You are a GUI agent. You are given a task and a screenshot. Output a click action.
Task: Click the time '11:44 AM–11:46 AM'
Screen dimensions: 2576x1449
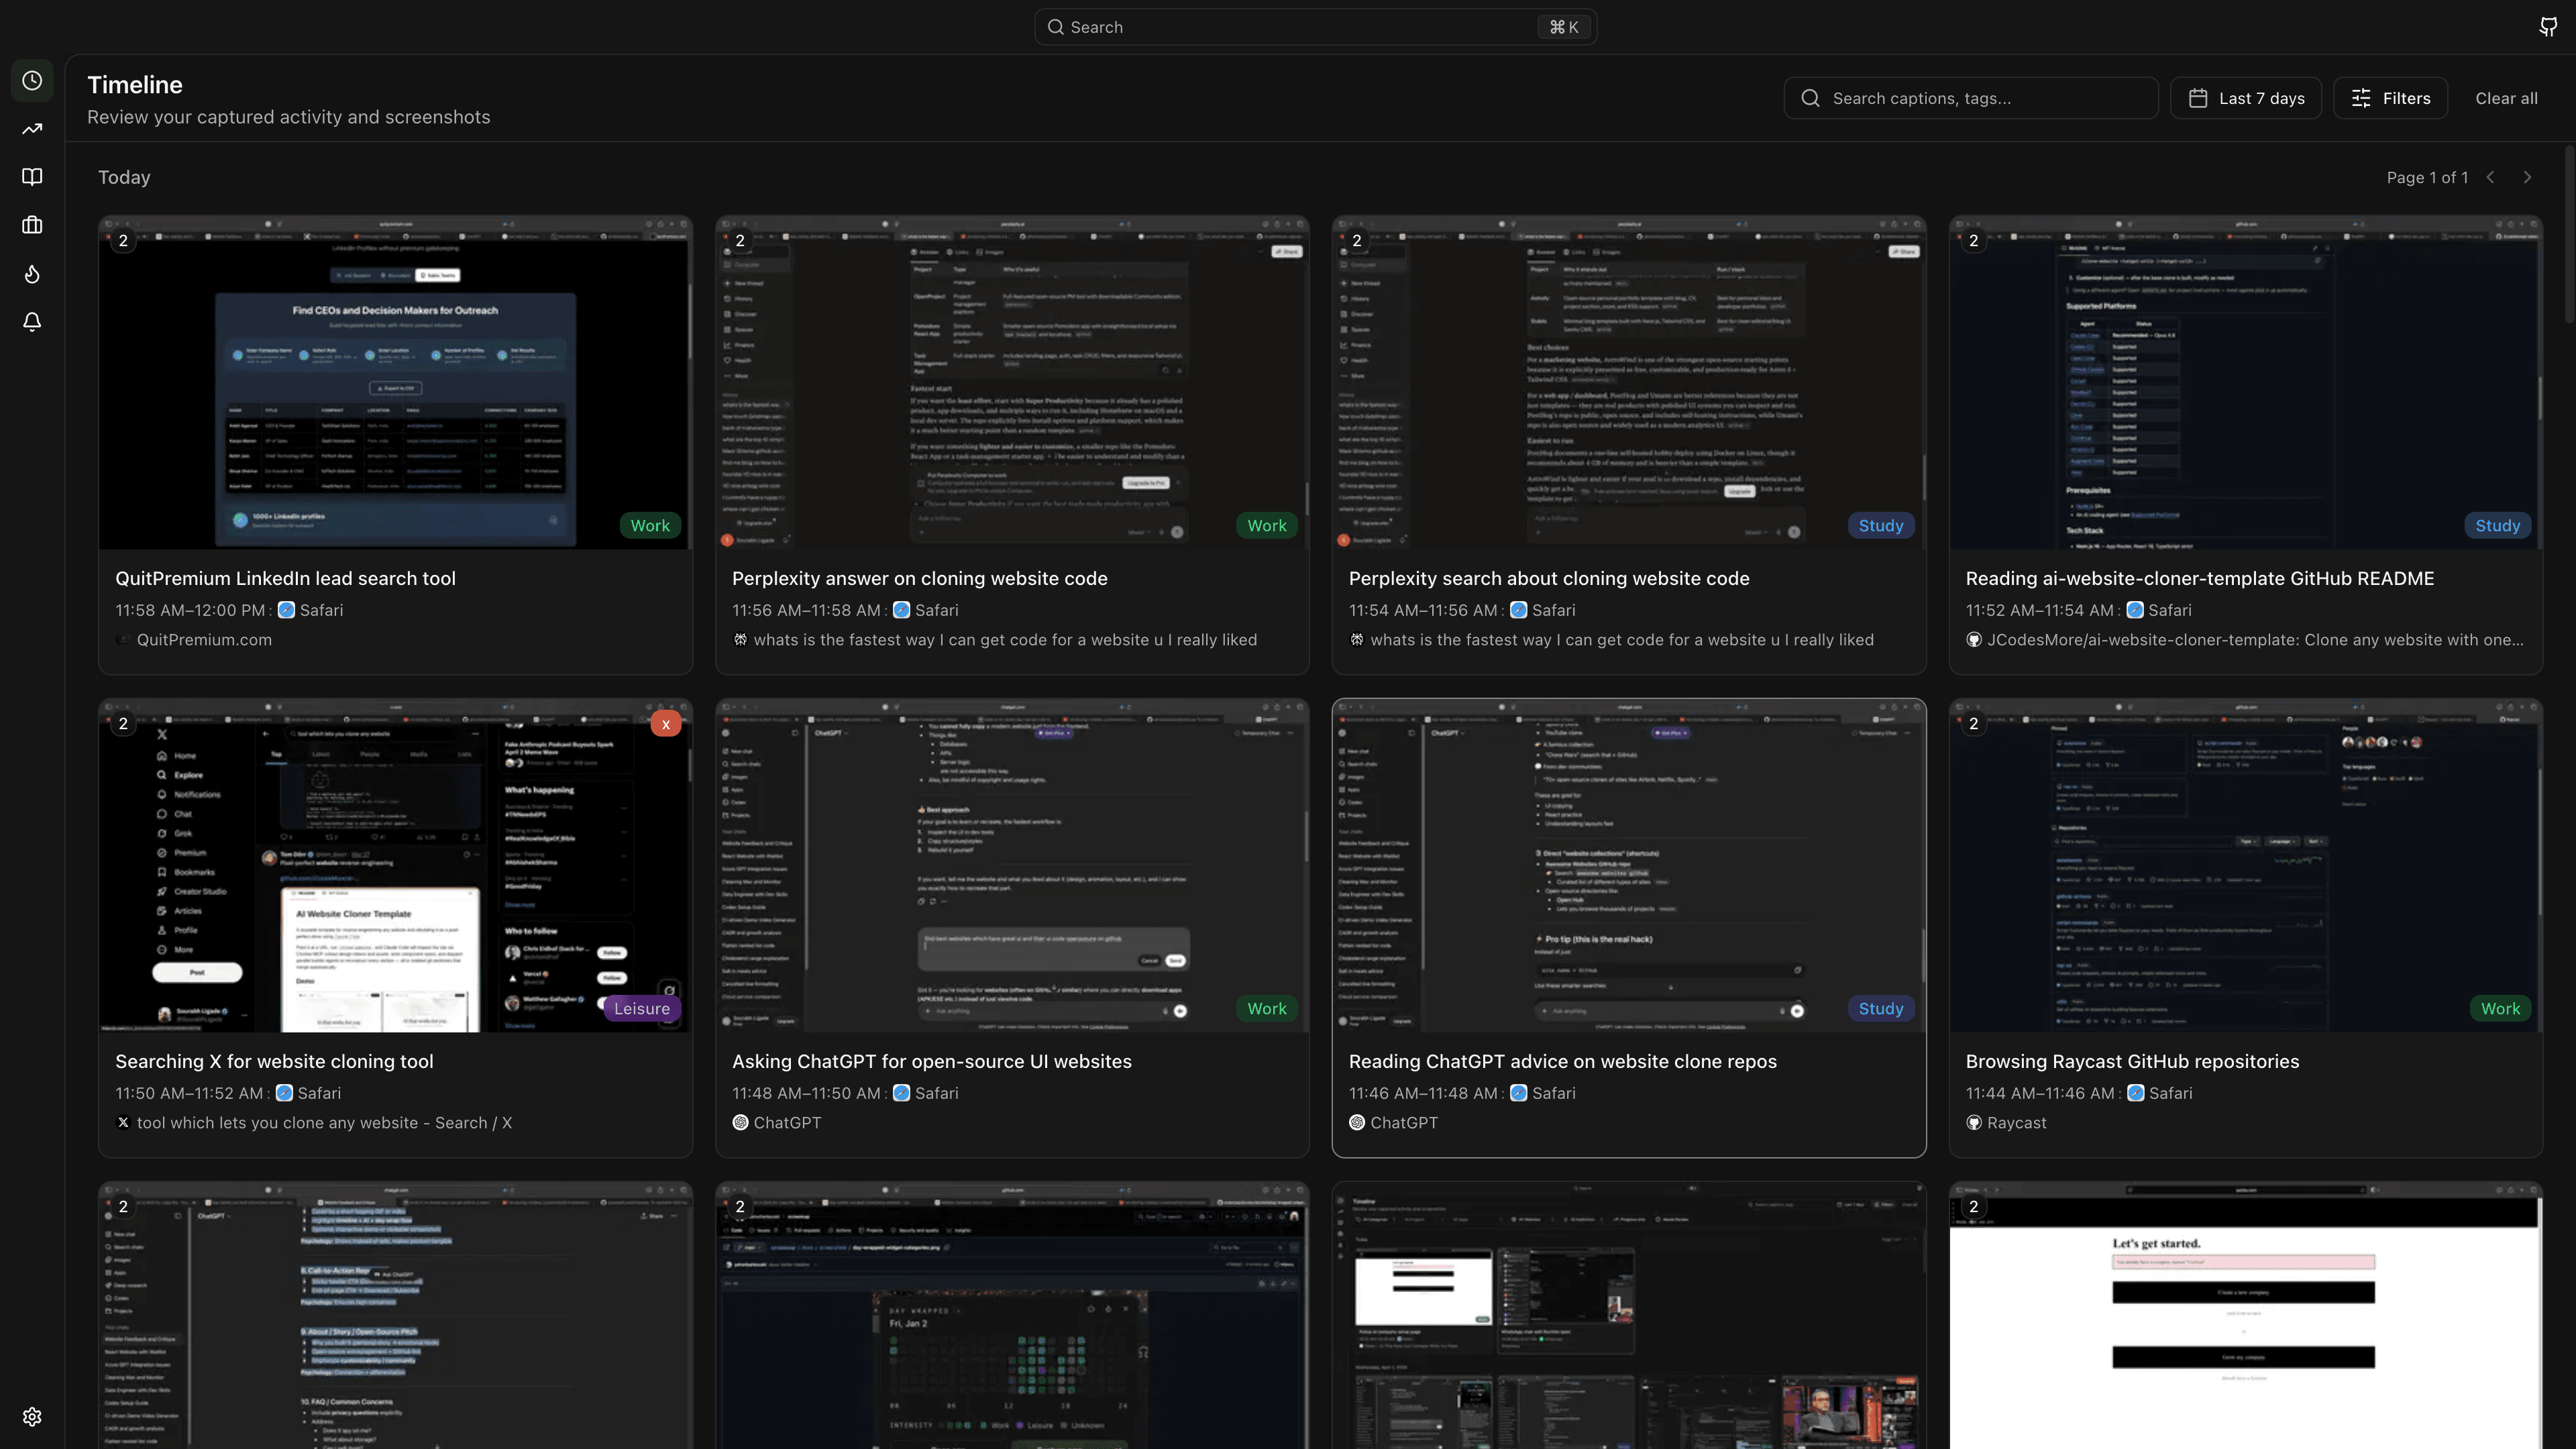pyautogui.click(x=2040, y=1093)
